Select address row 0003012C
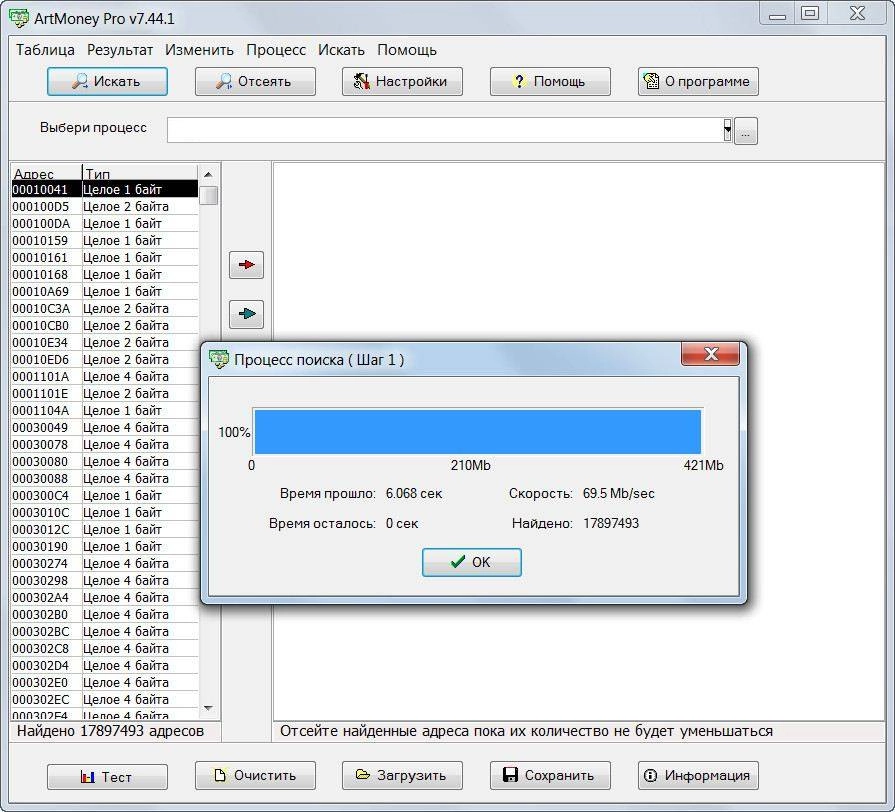 105,530
